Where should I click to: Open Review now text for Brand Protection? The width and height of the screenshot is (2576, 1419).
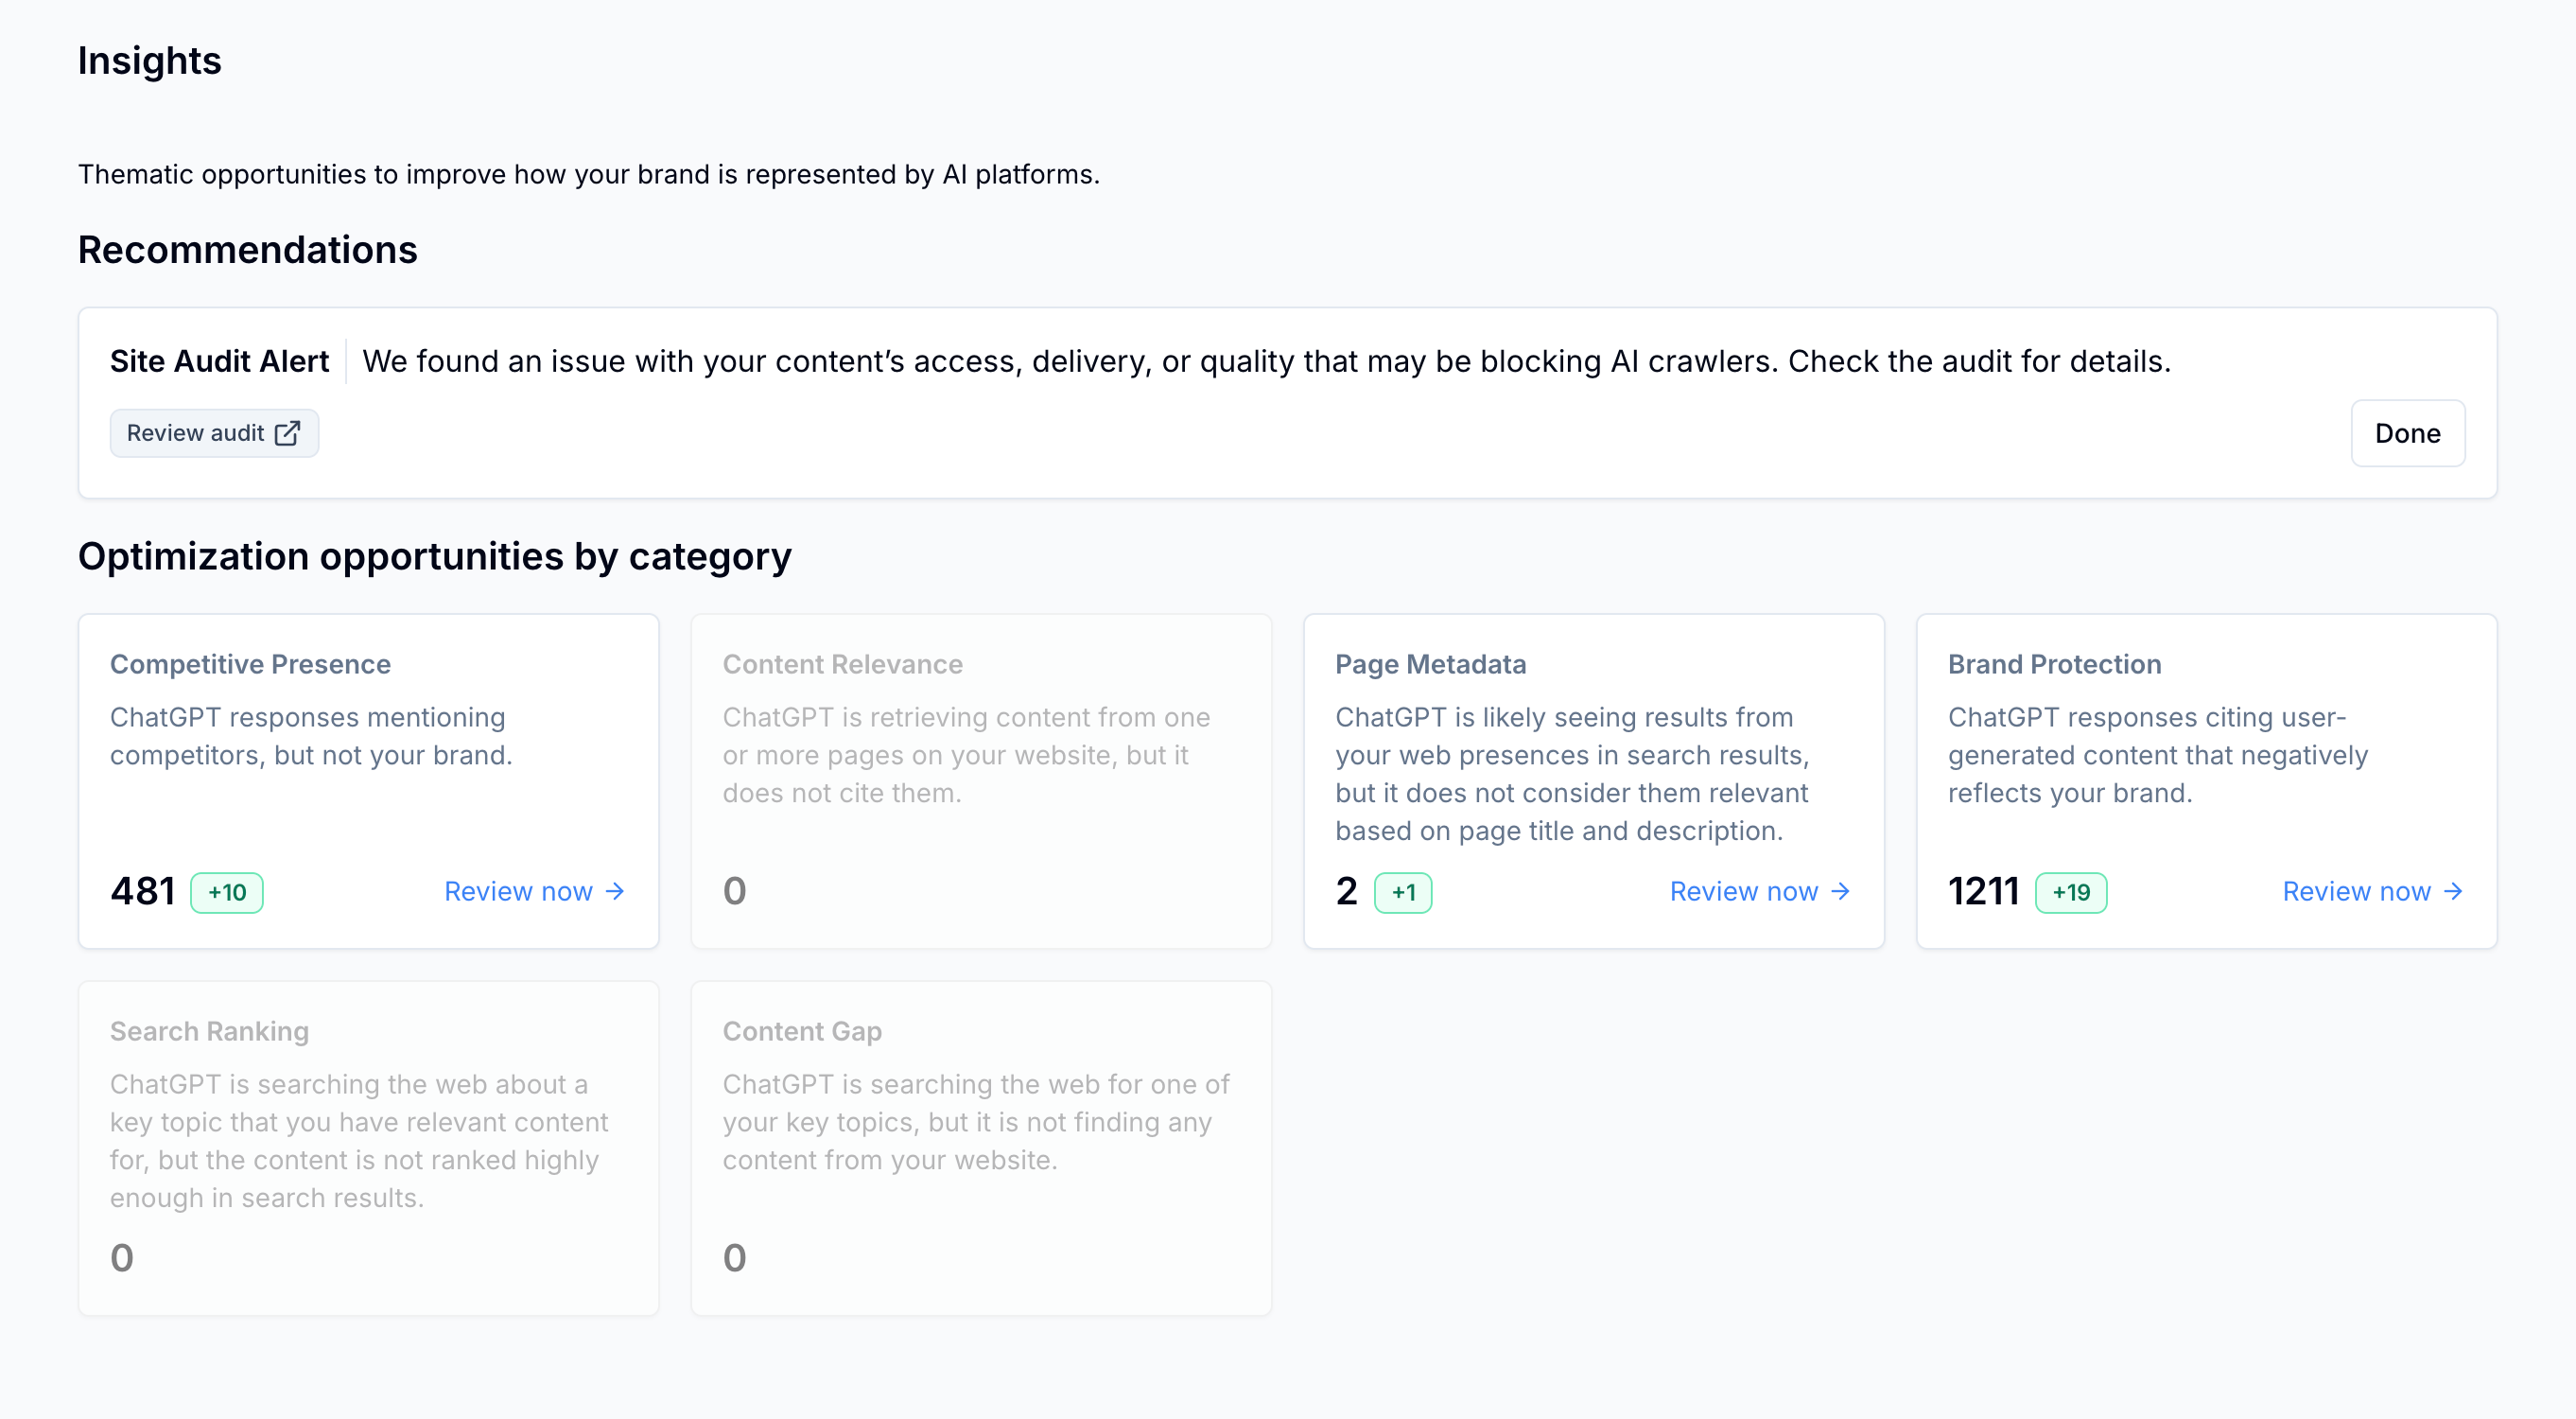coord(2356,891)
